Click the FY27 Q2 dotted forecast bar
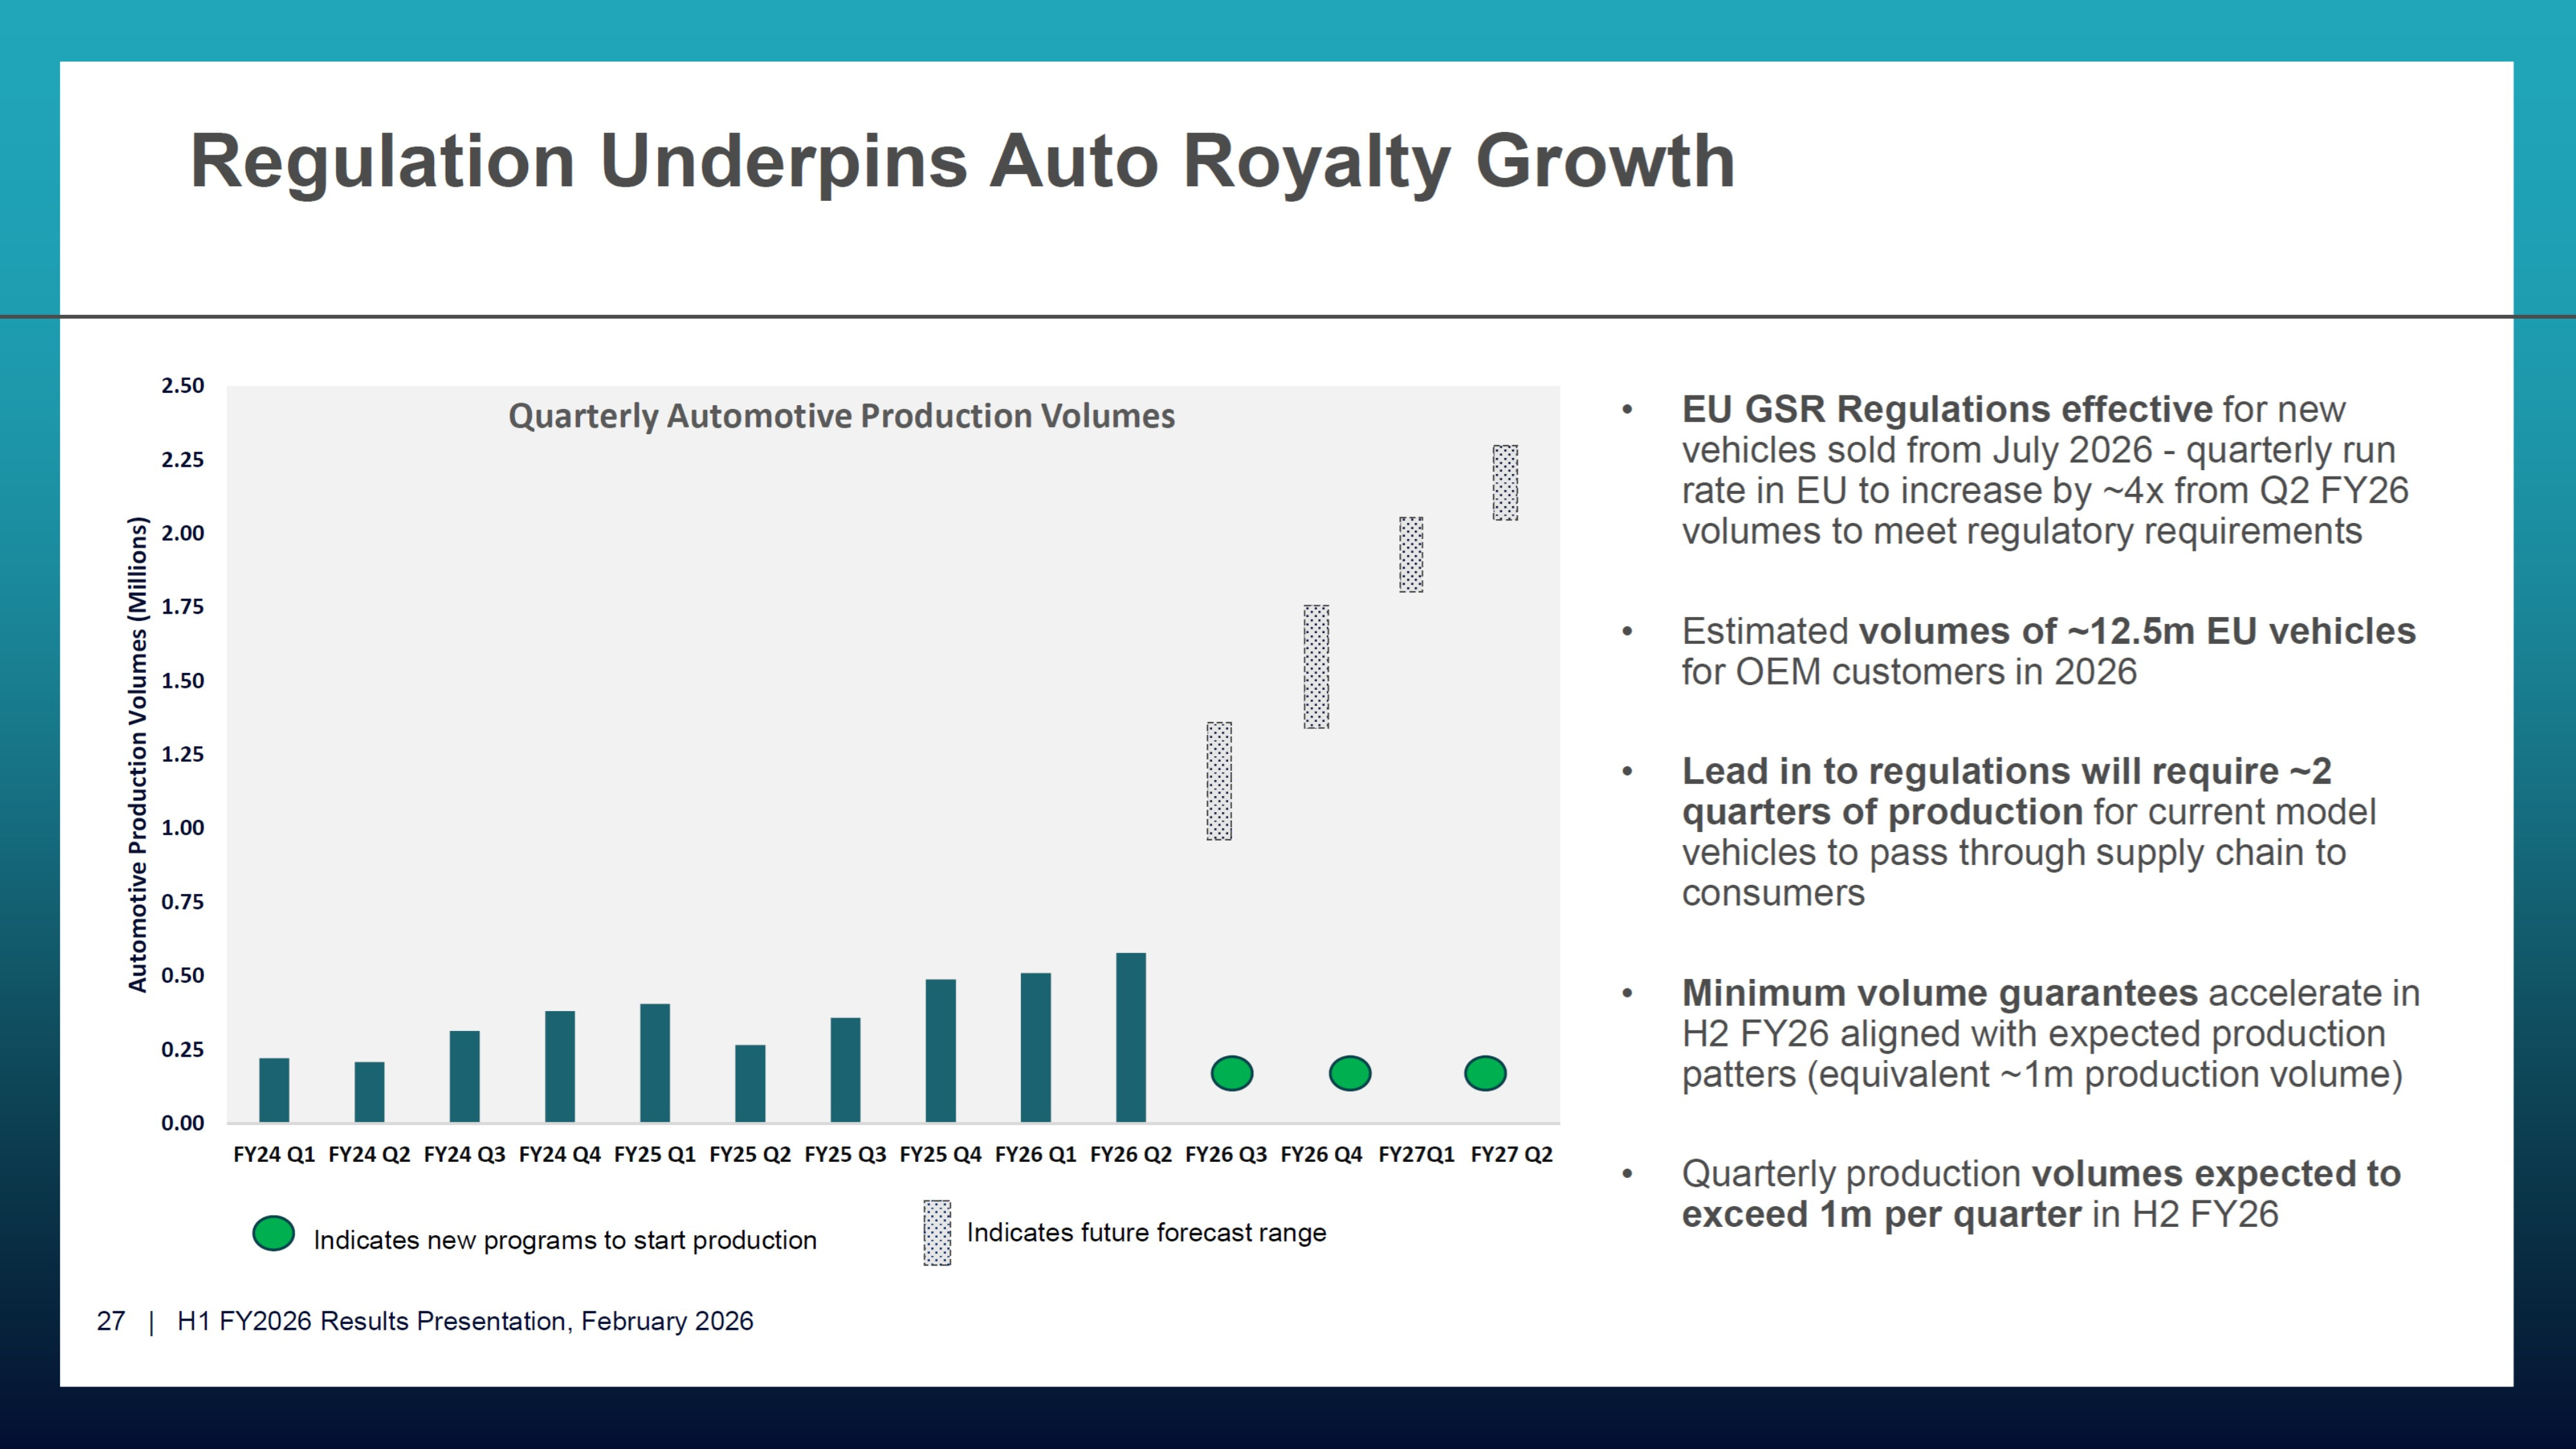 click(1505, 483)
